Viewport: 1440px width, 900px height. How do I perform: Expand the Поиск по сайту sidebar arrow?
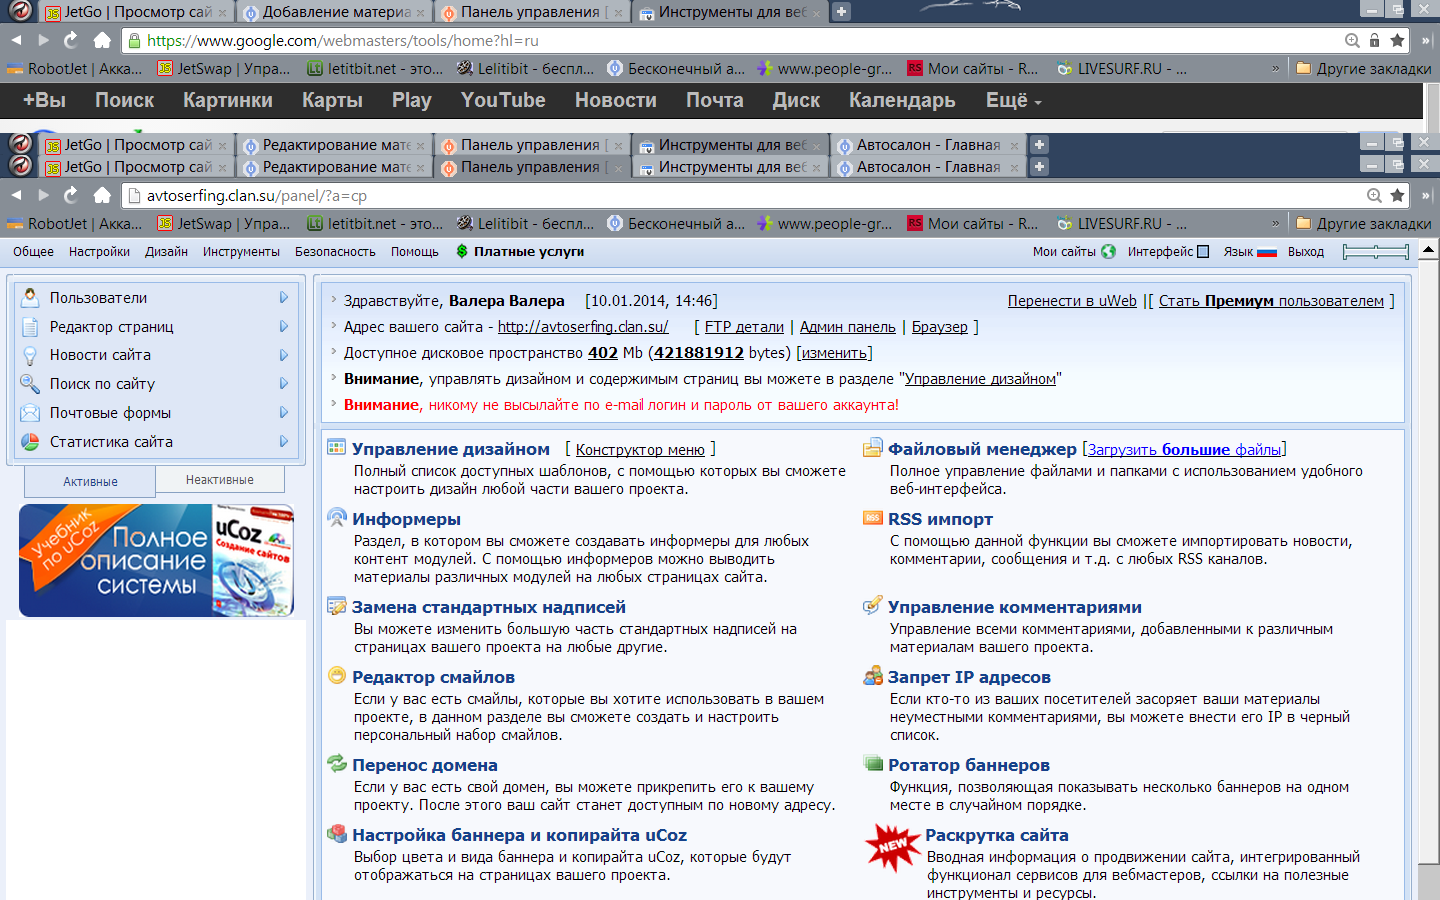point(284,383)
